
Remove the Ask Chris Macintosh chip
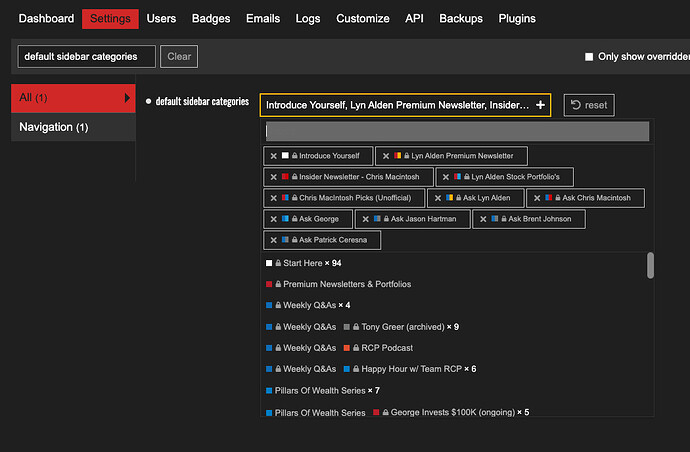click(537, 198)
